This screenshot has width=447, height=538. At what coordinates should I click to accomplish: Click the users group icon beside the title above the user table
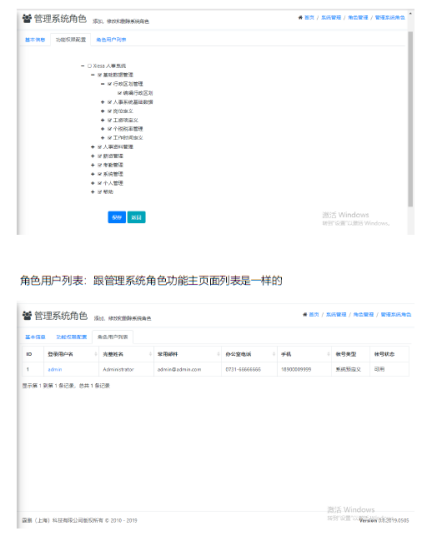pos(27,315)
